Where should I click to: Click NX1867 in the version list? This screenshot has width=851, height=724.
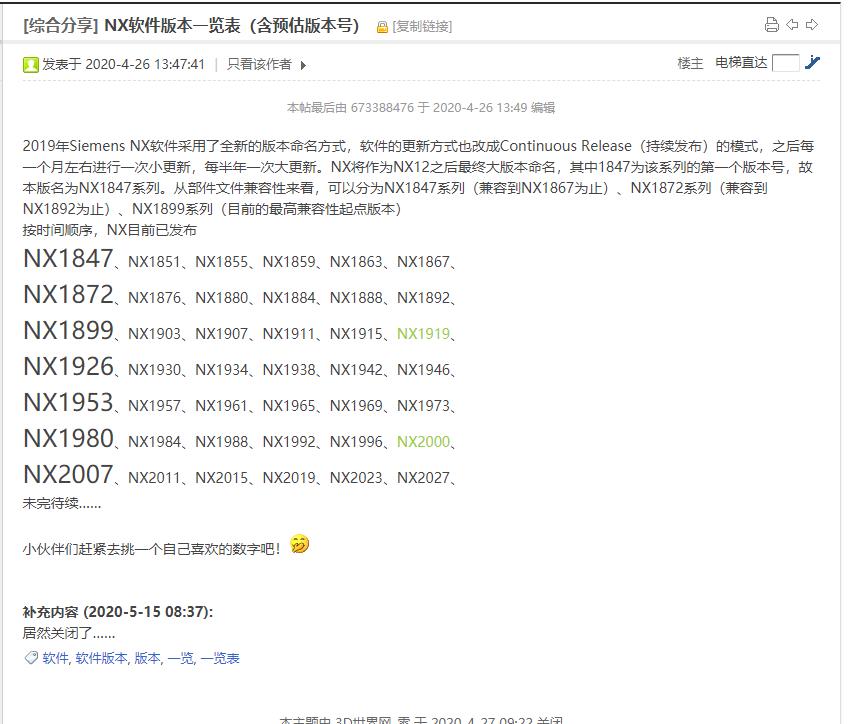pyautogui.click(x=423, y=262)
